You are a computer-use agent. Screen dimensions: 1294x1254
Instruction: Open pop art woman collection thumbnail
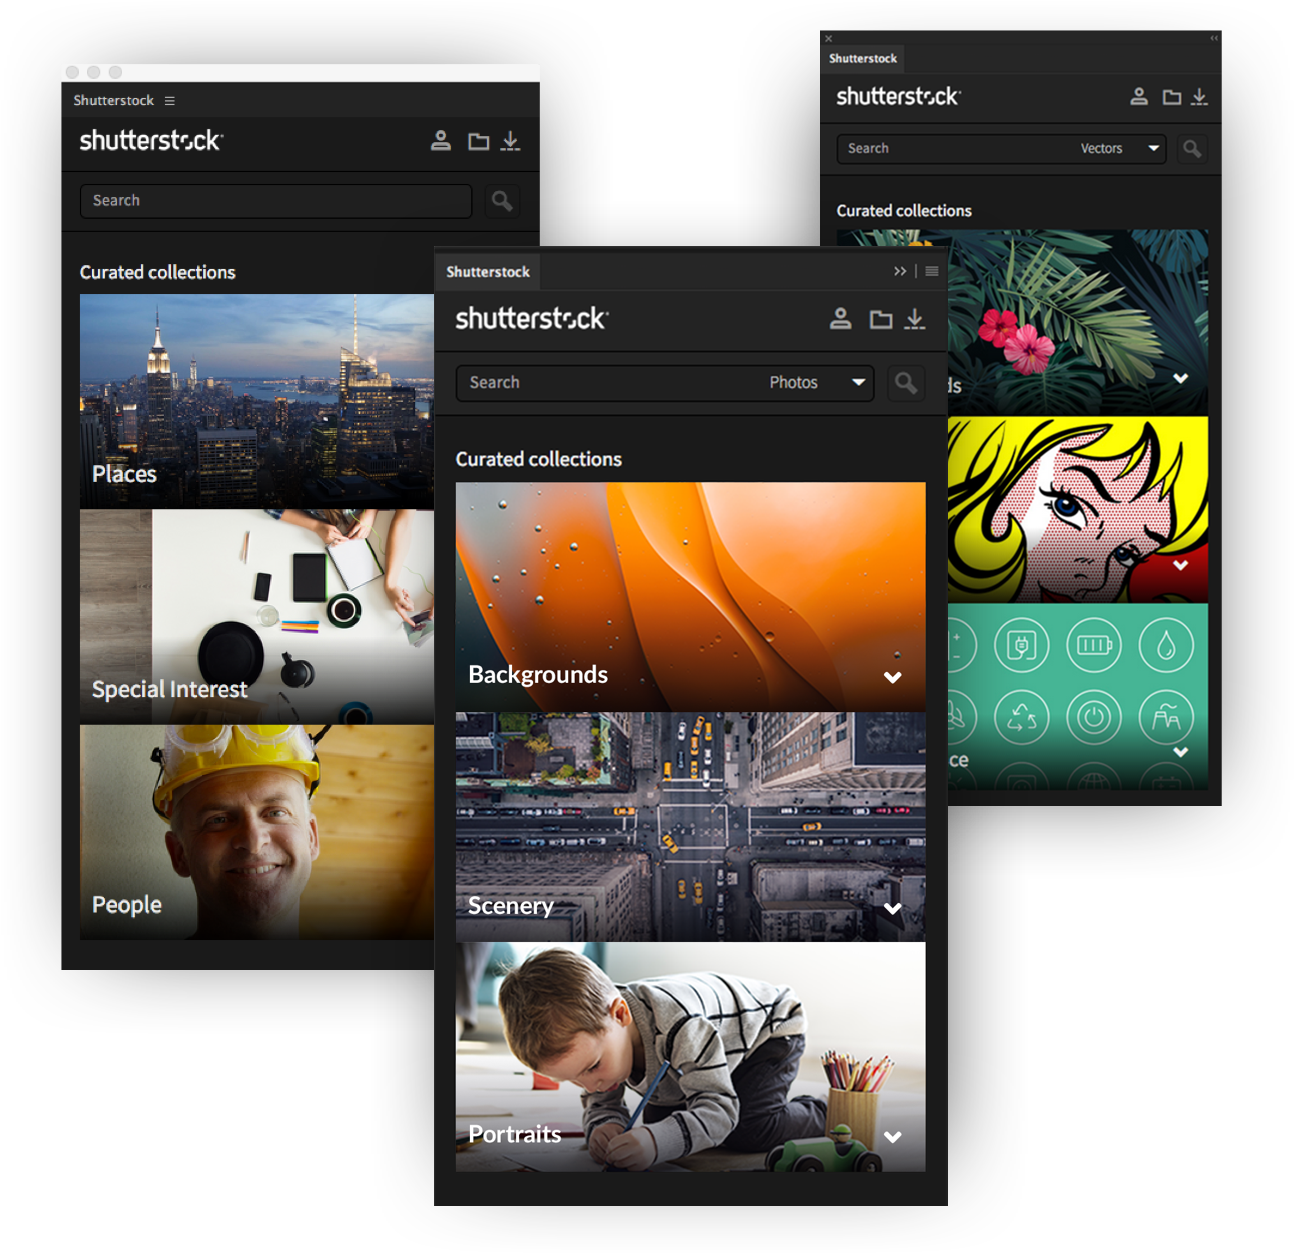click(1078, 510)
